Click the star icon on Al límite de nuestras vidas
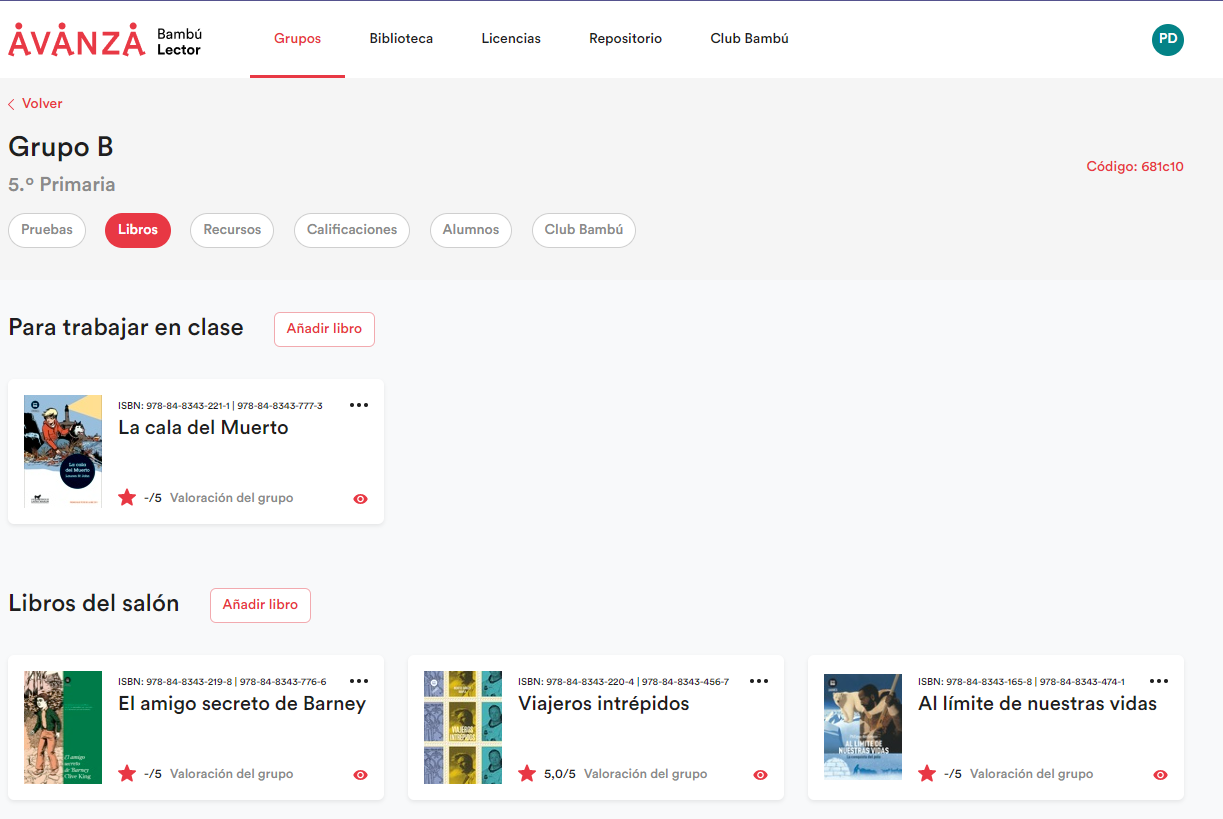Screen dimensions: 1223x819 coord(927,774)
